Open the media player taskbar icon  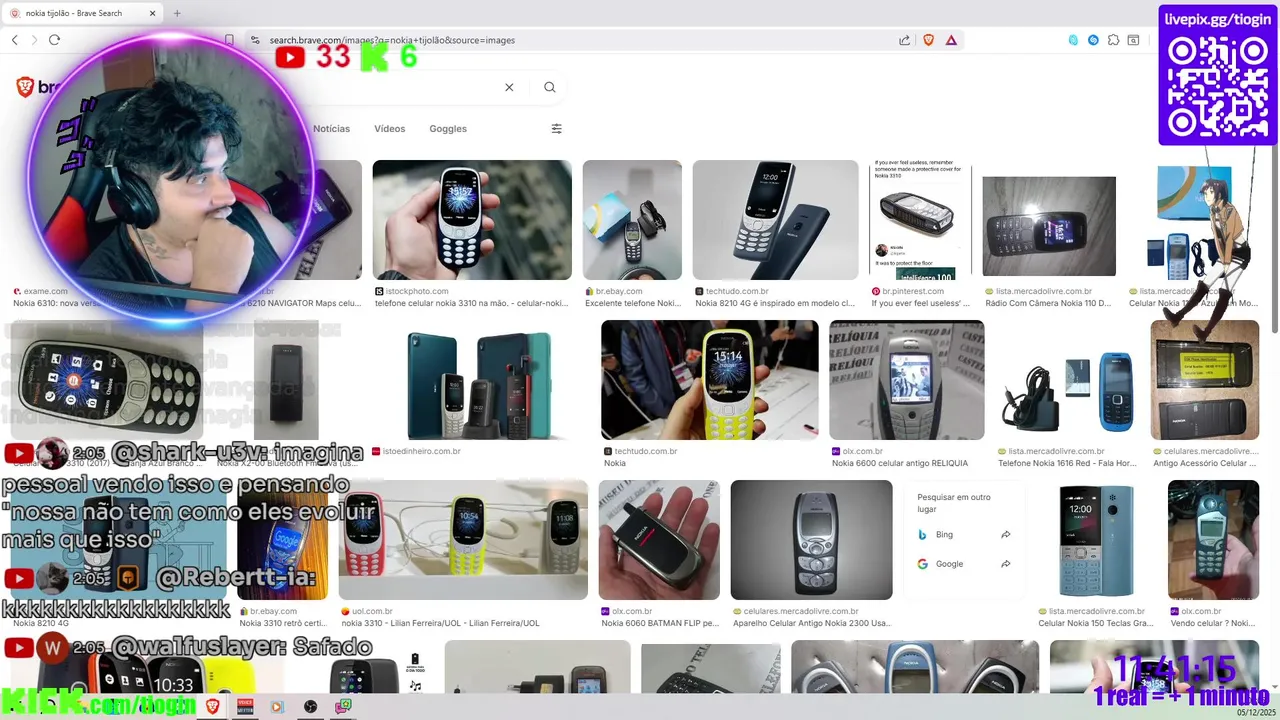point(278,706)
